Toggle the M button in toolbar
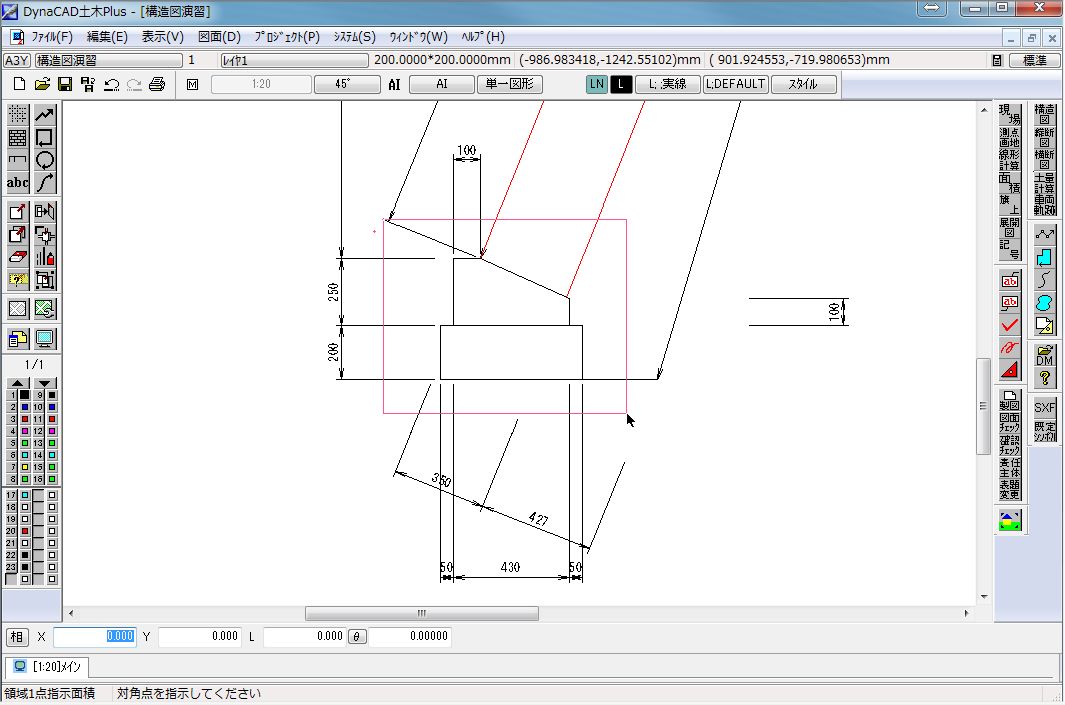 pos(193,84)
